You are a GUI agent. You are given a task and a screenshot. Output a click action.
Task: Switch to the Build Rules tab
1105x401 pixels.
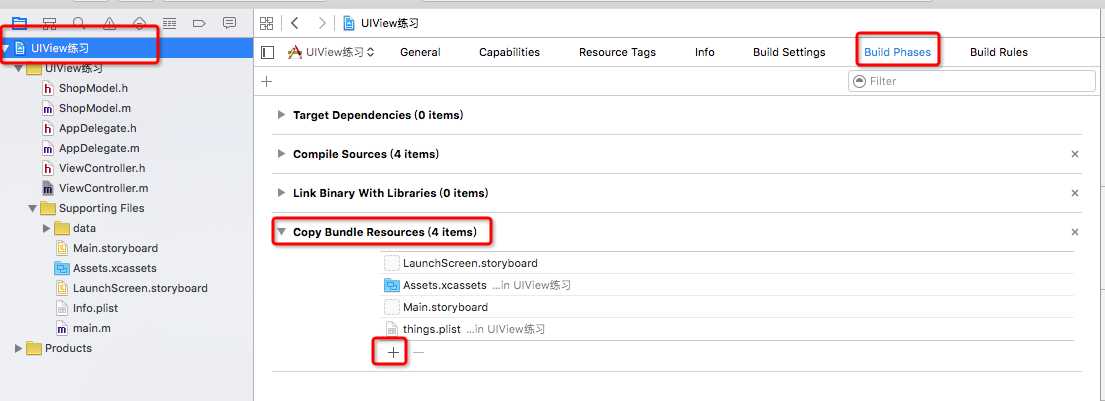[x=999, y=52]
